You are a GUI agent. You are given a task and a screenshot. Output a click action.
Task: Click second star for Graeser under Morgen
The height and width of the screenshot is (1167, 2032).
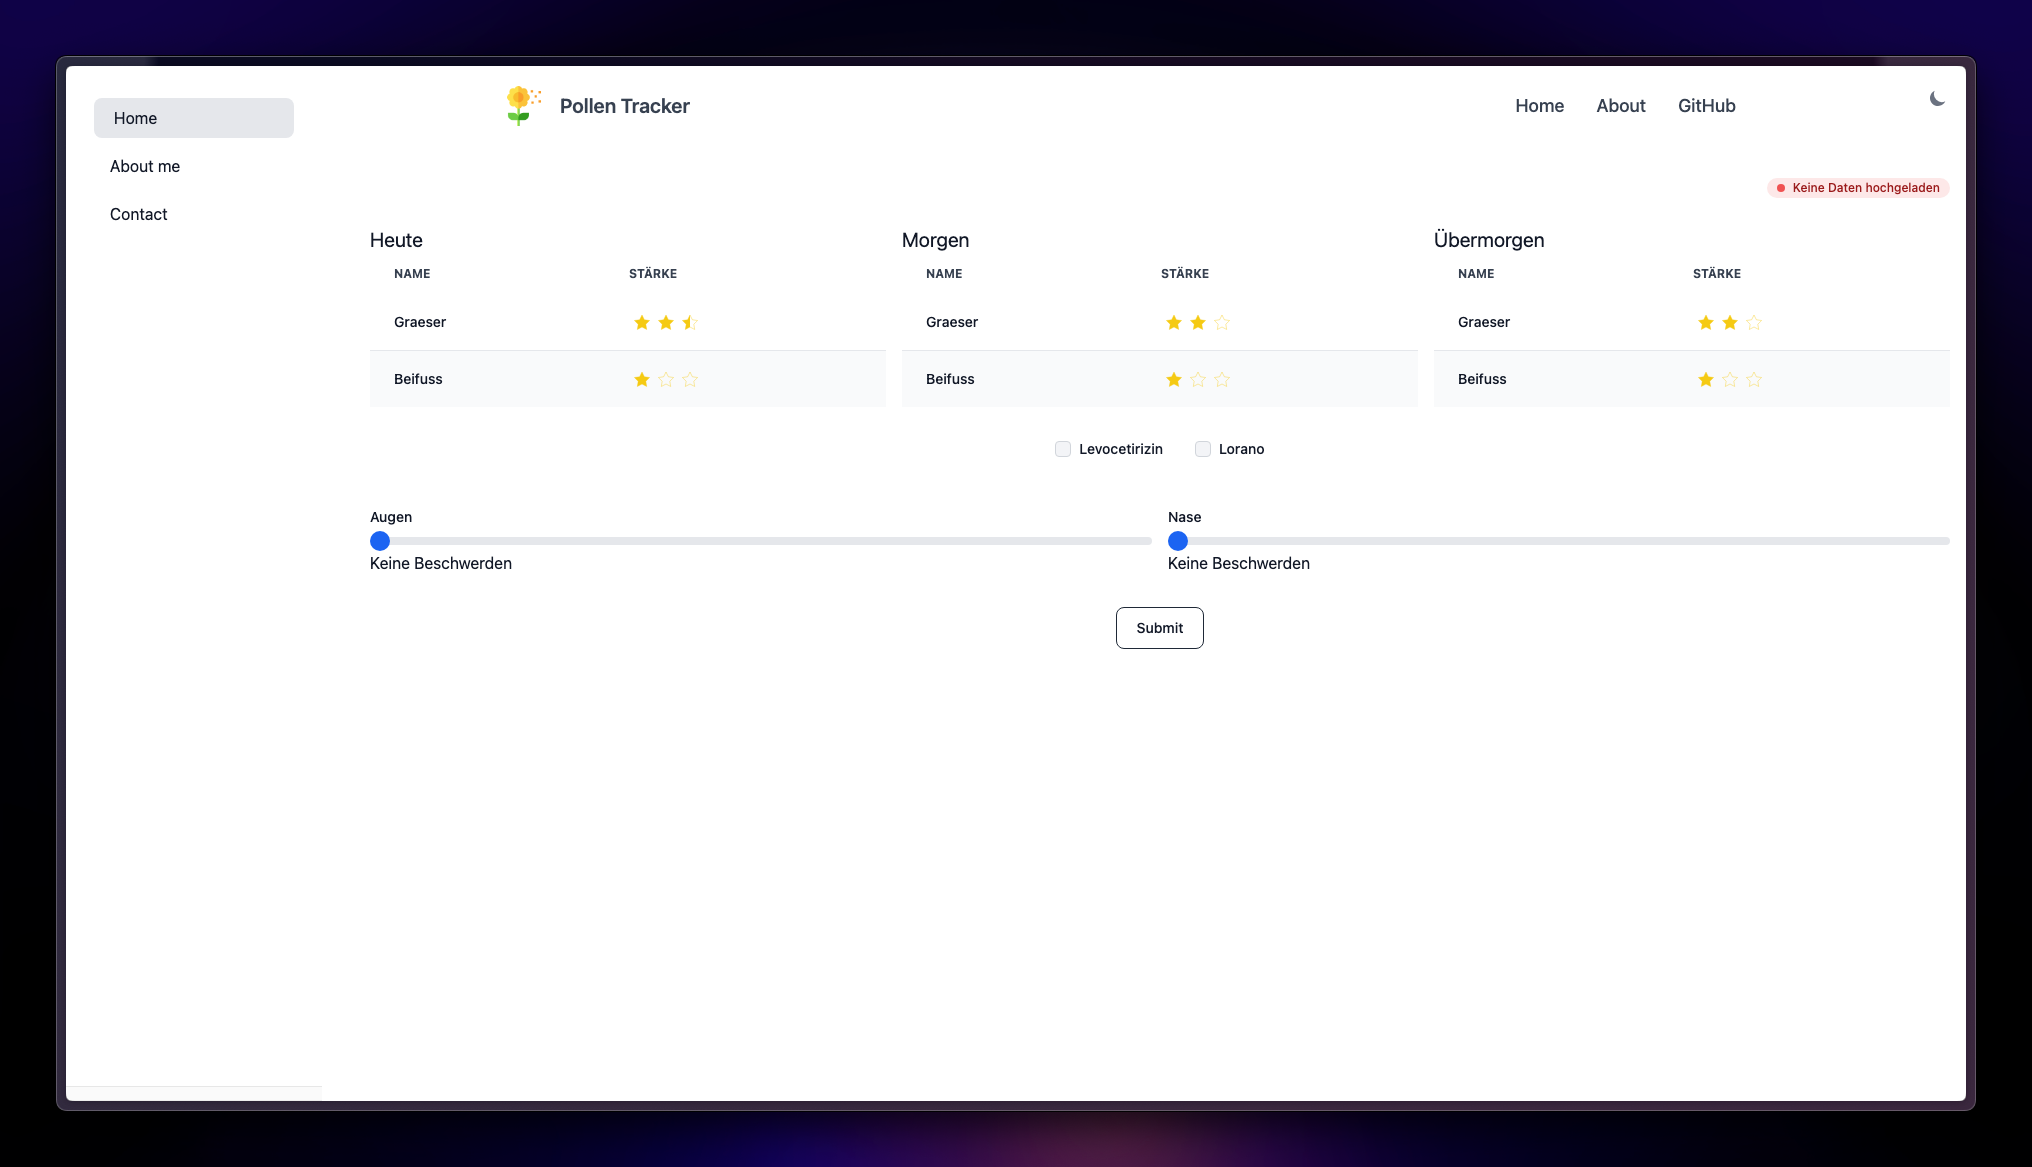coord(1198,322)
